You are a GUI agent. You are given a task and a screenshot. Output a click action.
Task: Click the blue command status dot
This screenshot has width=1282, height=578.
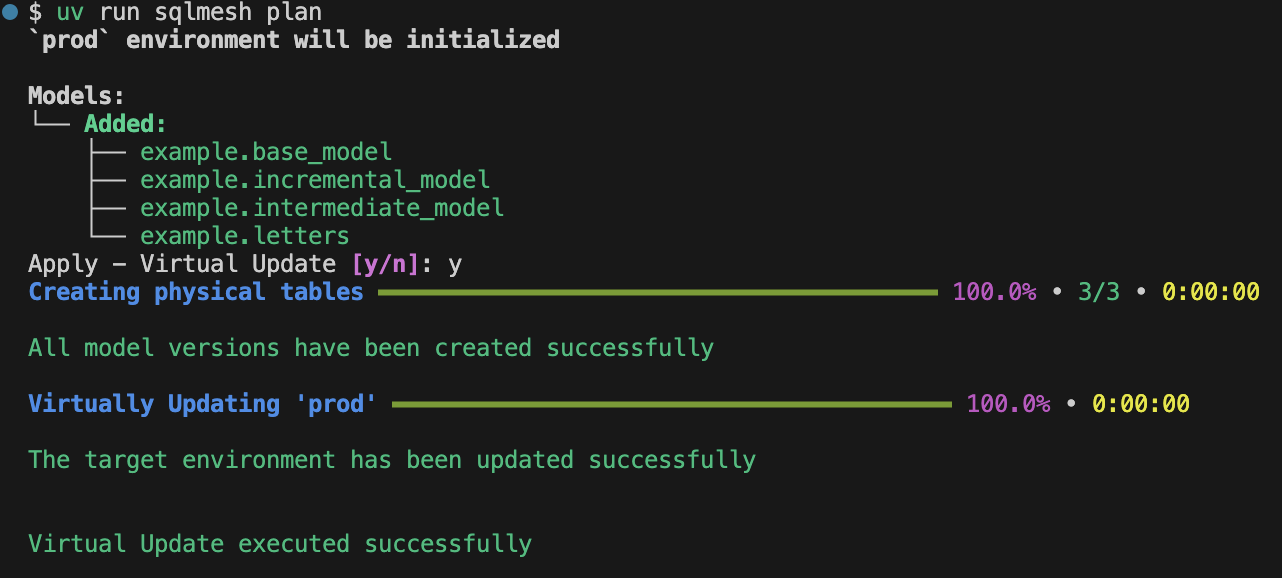[10, 12]
